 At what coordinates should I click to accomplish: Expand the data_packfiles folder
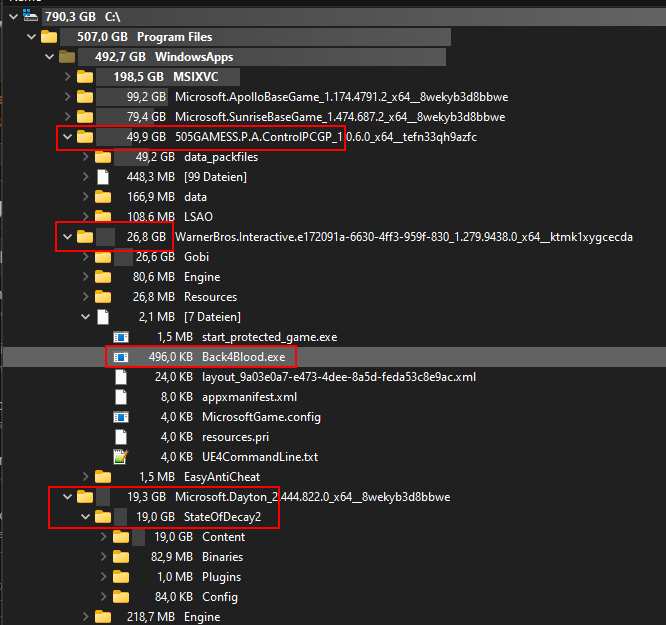pyautogui.click(x=85, y=157)
